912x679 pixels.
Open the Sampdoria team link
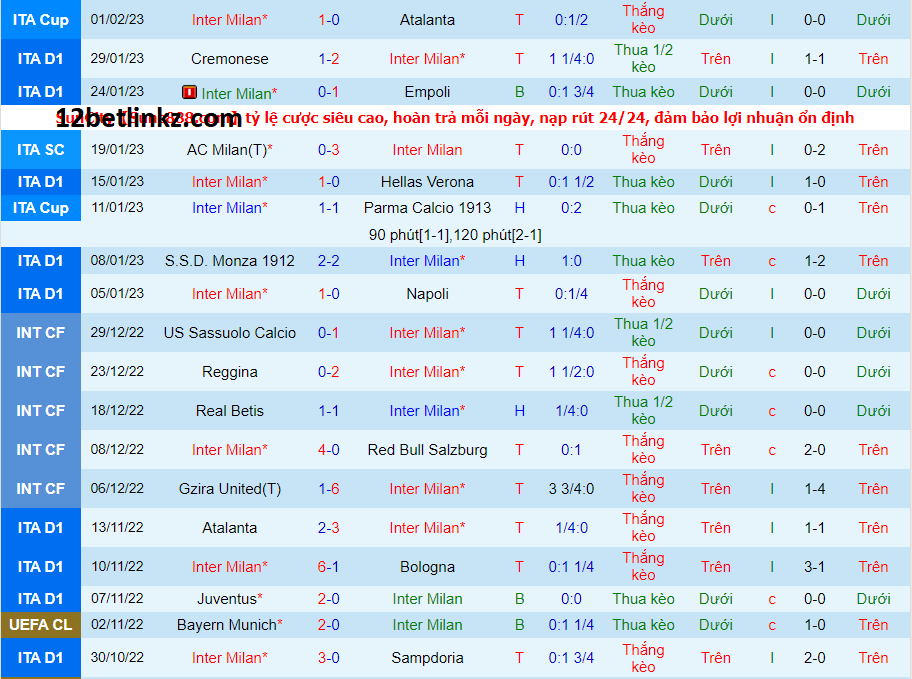(x=427, y=658)
